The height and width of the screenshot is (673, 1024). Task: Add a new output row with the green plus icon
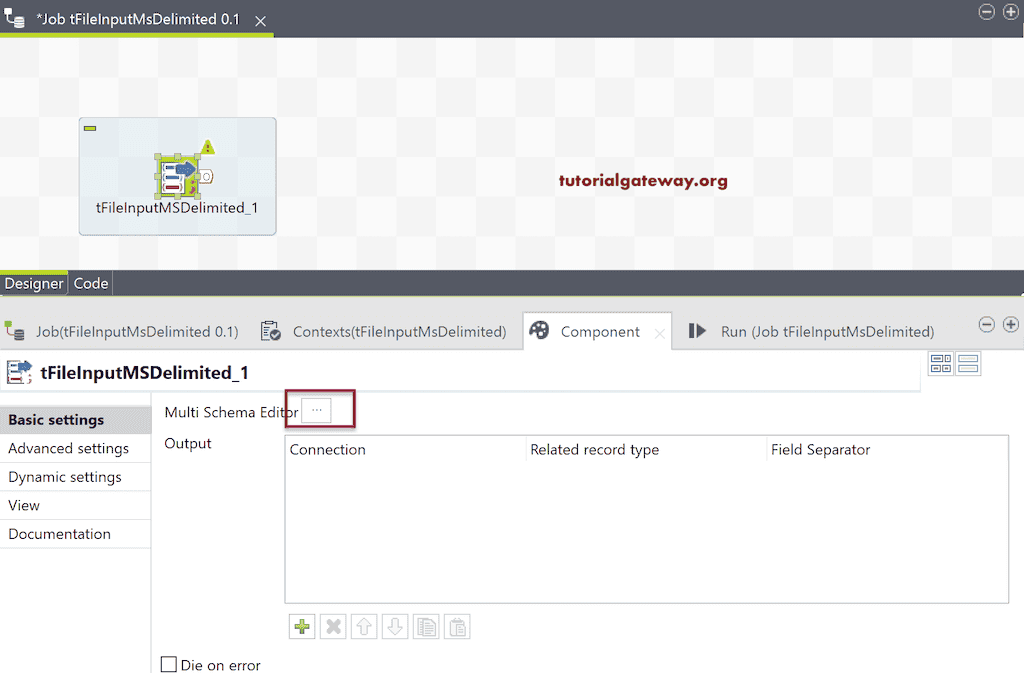301,626
